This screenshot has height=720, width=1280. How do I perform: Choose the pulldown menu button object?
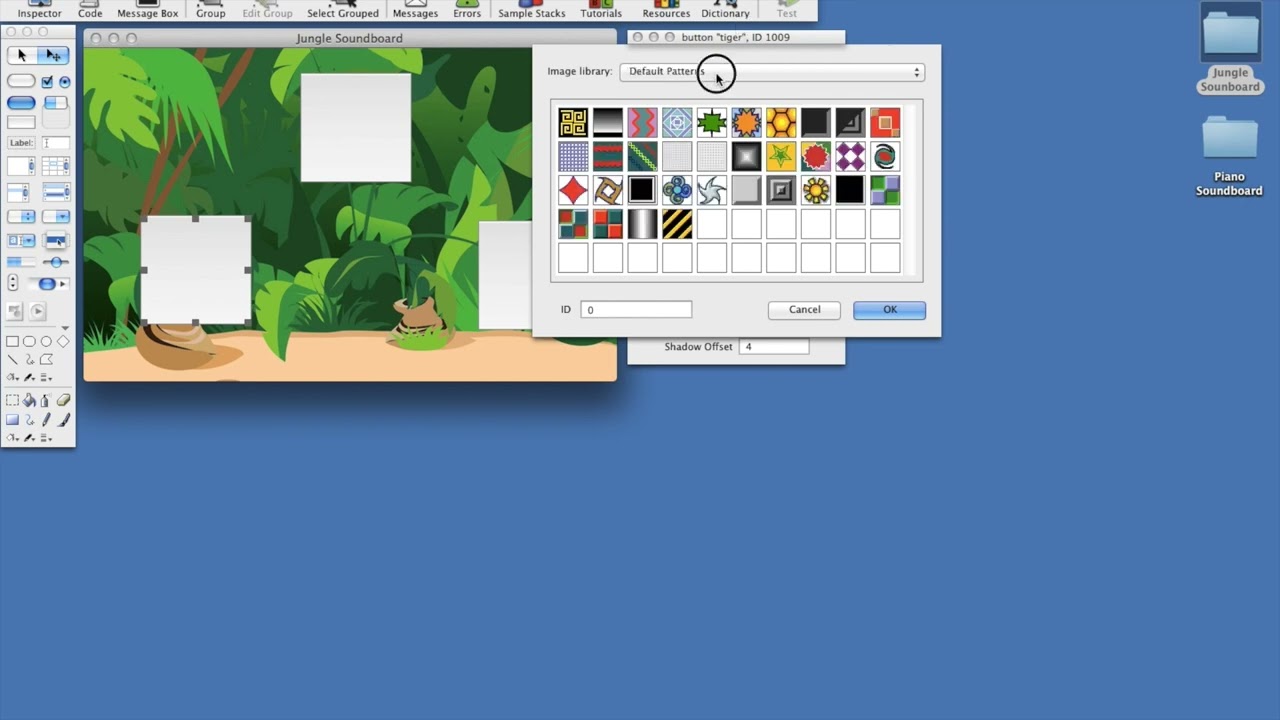click(56, 216)
